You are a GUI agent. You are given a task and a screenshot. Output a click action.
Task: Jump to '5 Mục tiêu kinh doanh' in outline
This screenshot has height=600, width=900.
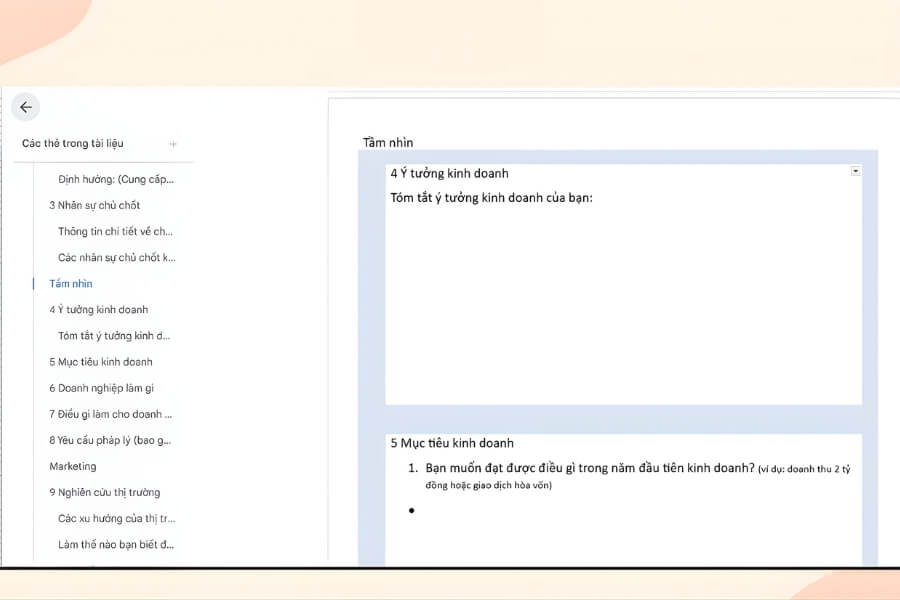point(101,362)
